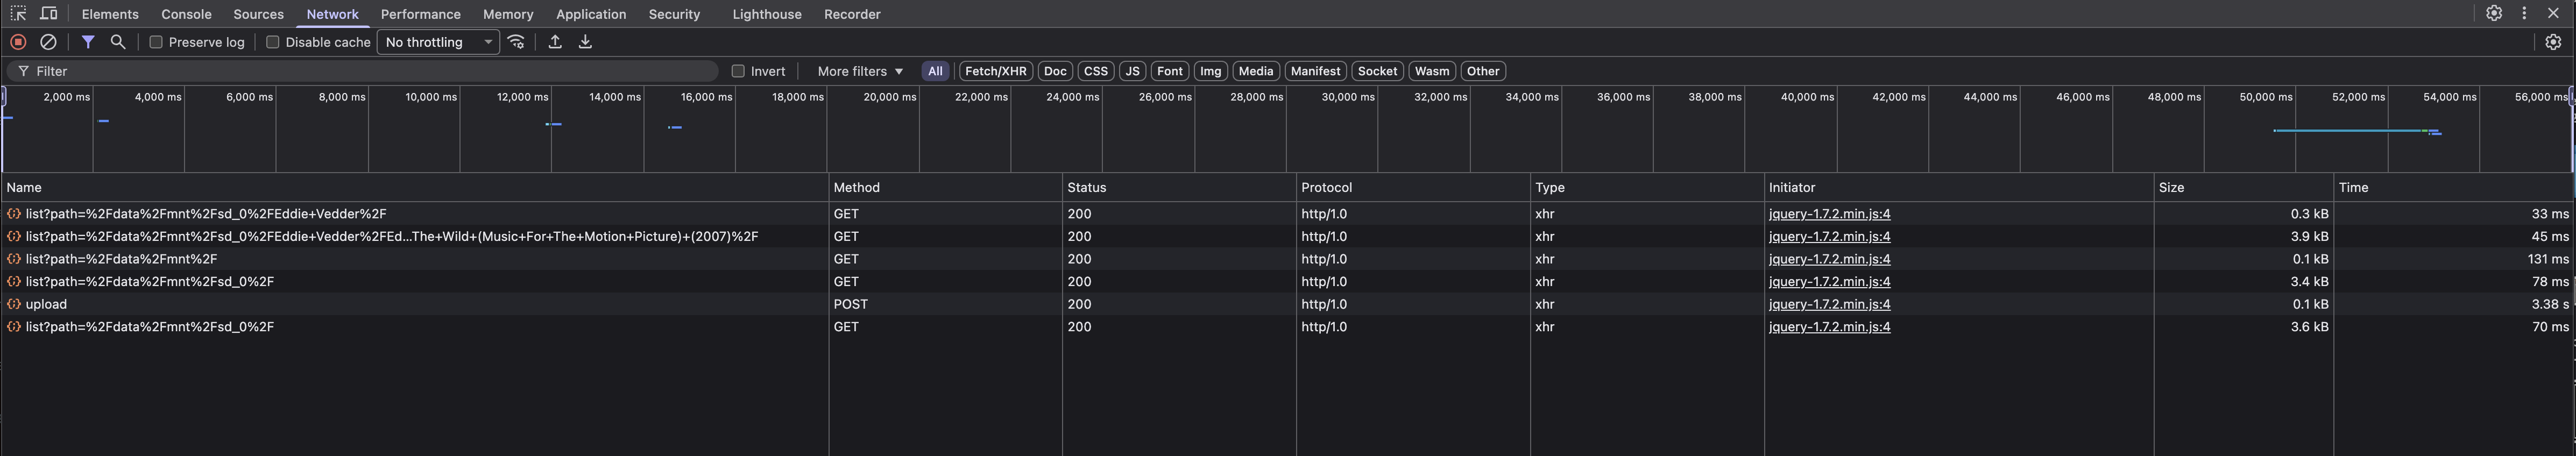Open the No throttling dropdown
This screenshot has width=2576, height=456.
pos(438,42)
